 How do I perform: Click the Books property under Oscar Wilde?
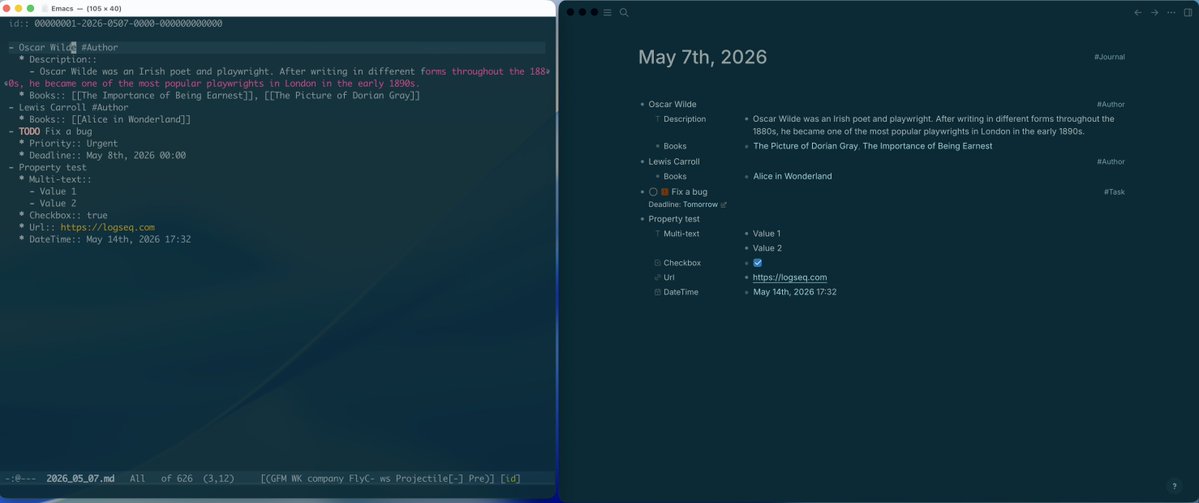tap(675, 146)
